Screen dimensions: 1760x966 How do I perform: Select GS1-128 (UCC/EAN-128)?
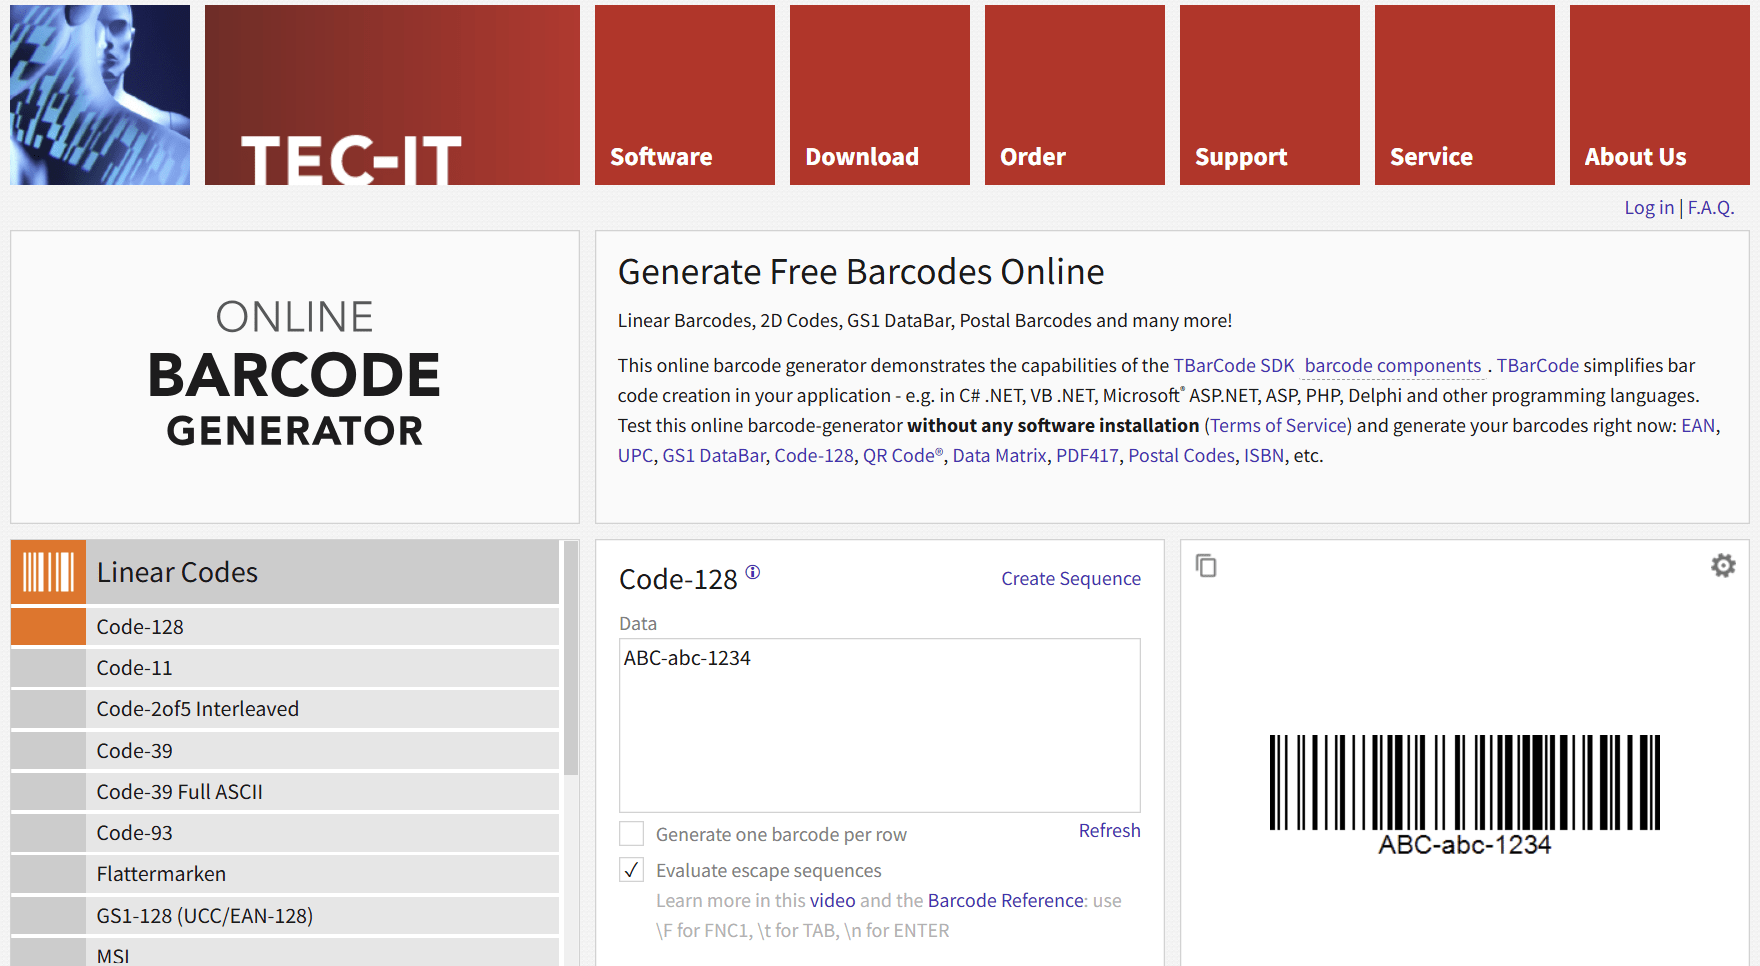tap(285, 915)
